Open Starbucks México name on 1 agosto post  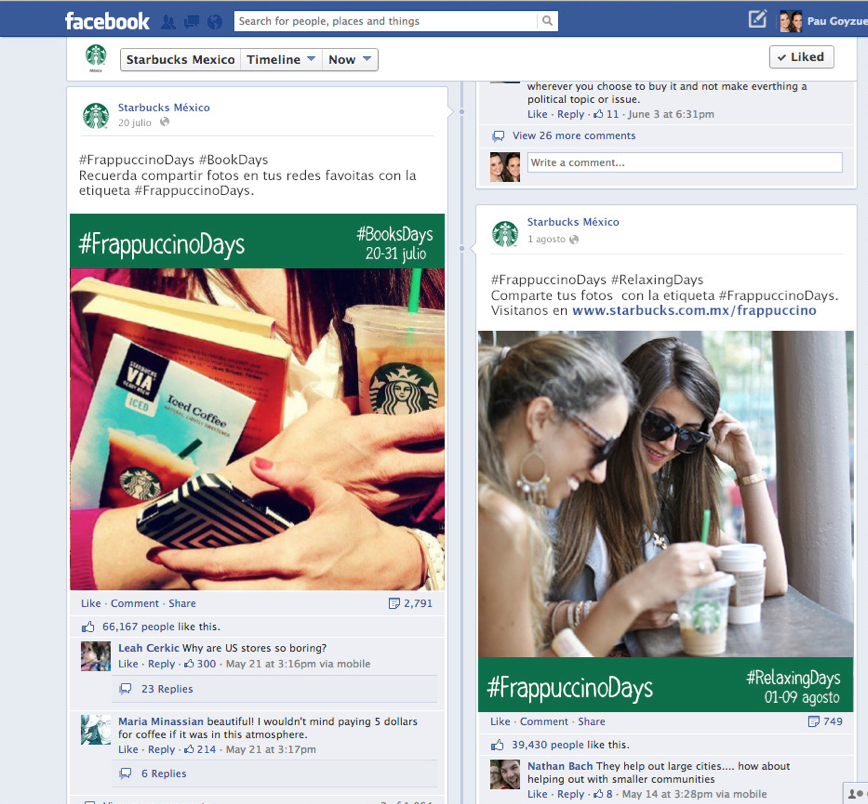pyautogui.click(x=573, y=222)
